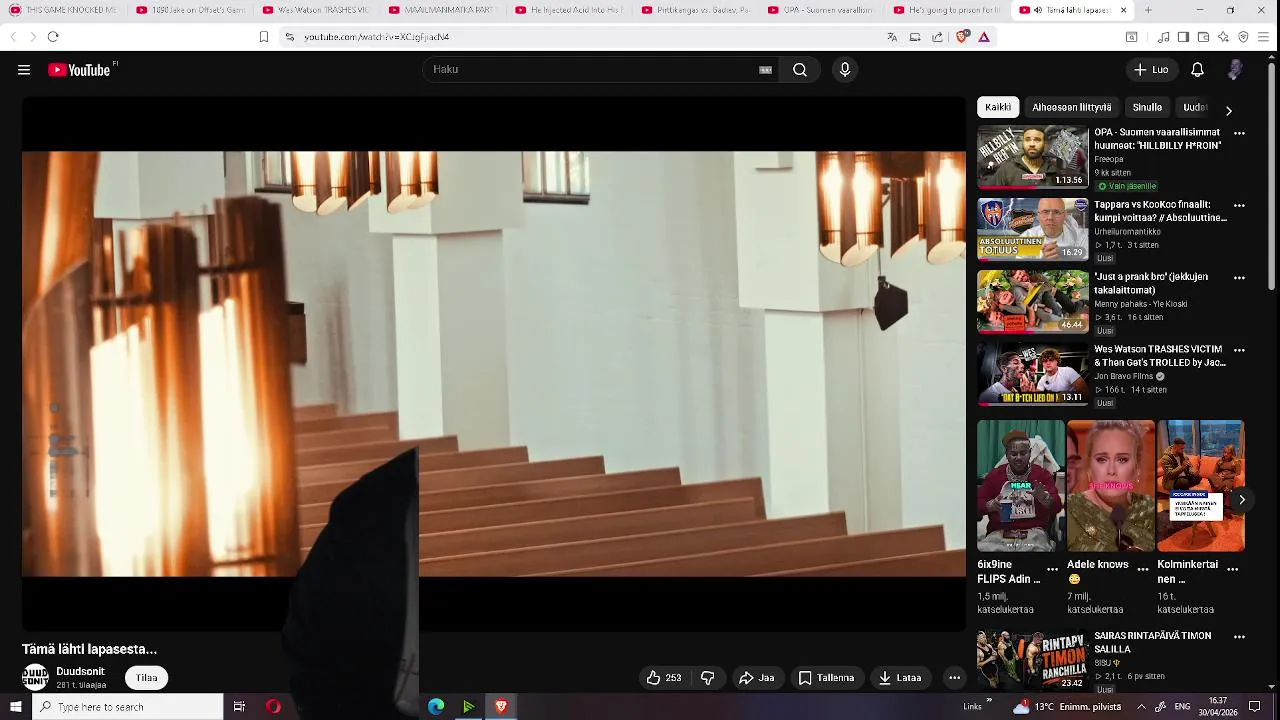
Task: Share video with Jaa button
Action: [x=756, y=678]
